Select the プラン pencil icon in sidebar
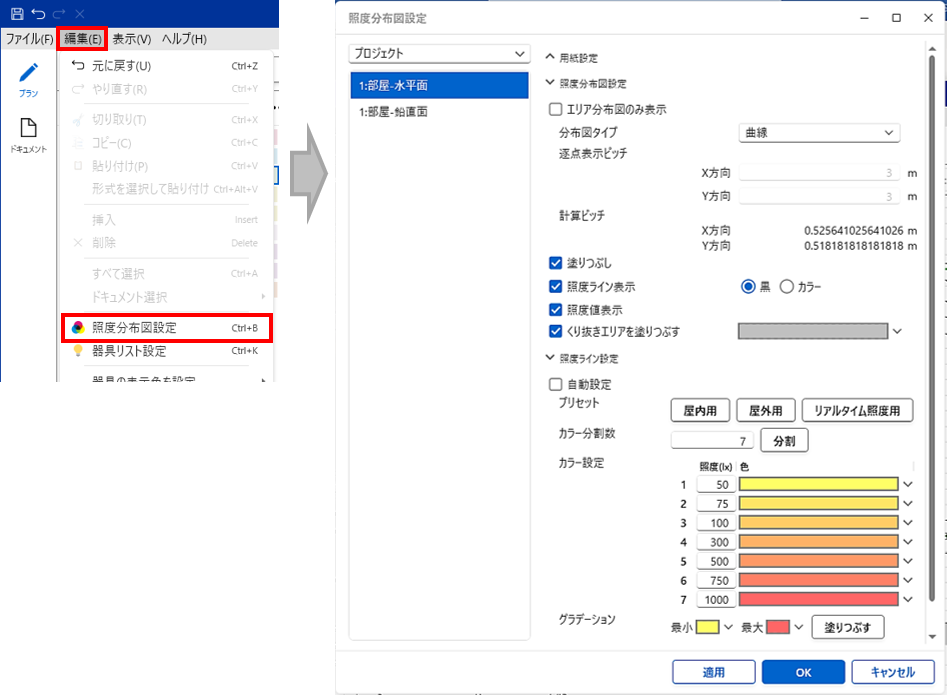This screenshot has width=948, height=695. tap(29, 73)
